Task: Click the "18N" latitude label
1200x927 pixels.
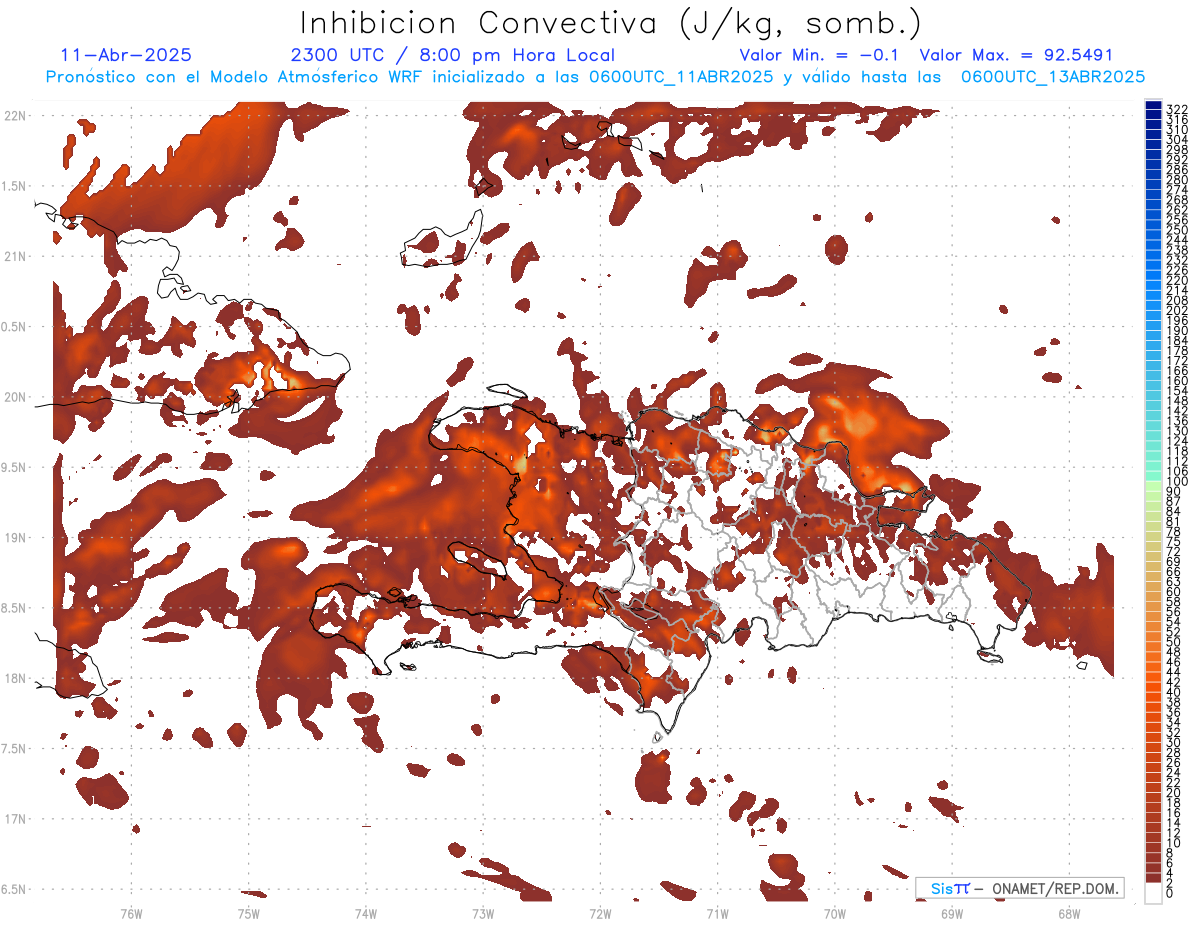Action: click(x=14, y=678)
